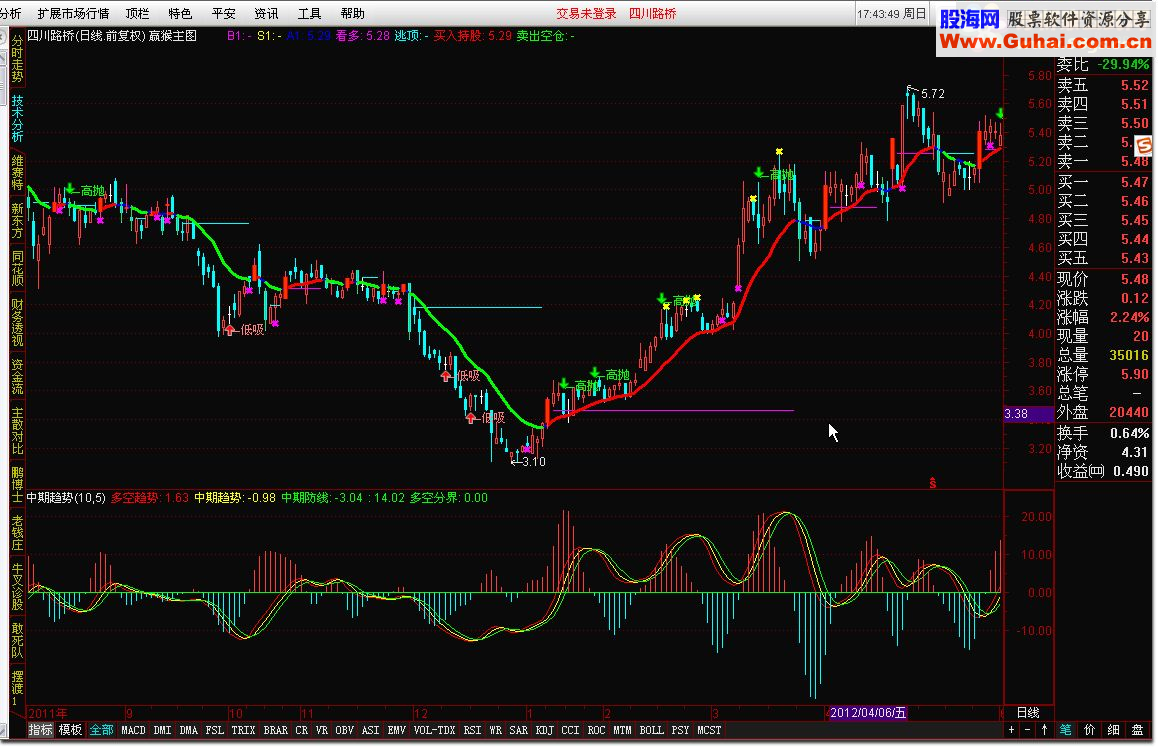Open the 财务透视 sidebar tab
The height and width of the screenshot is (747, 1158).
click(x=17, y=323)
